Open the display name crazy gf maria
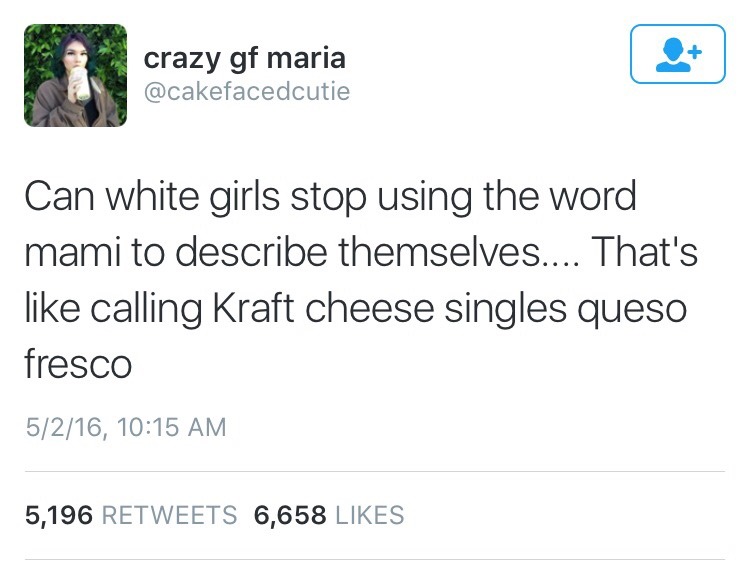Viewport: 750px width, 561px height. 244,58
